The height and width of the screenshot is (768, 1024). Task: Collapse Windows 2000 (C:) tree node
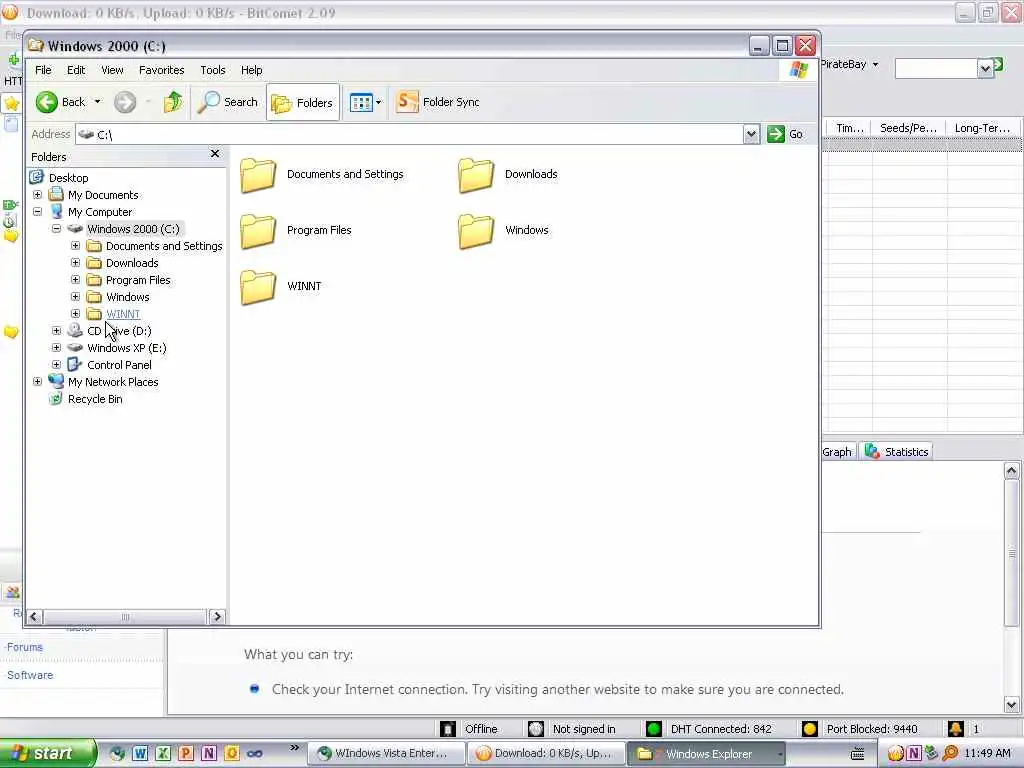[x=56, y=229]
